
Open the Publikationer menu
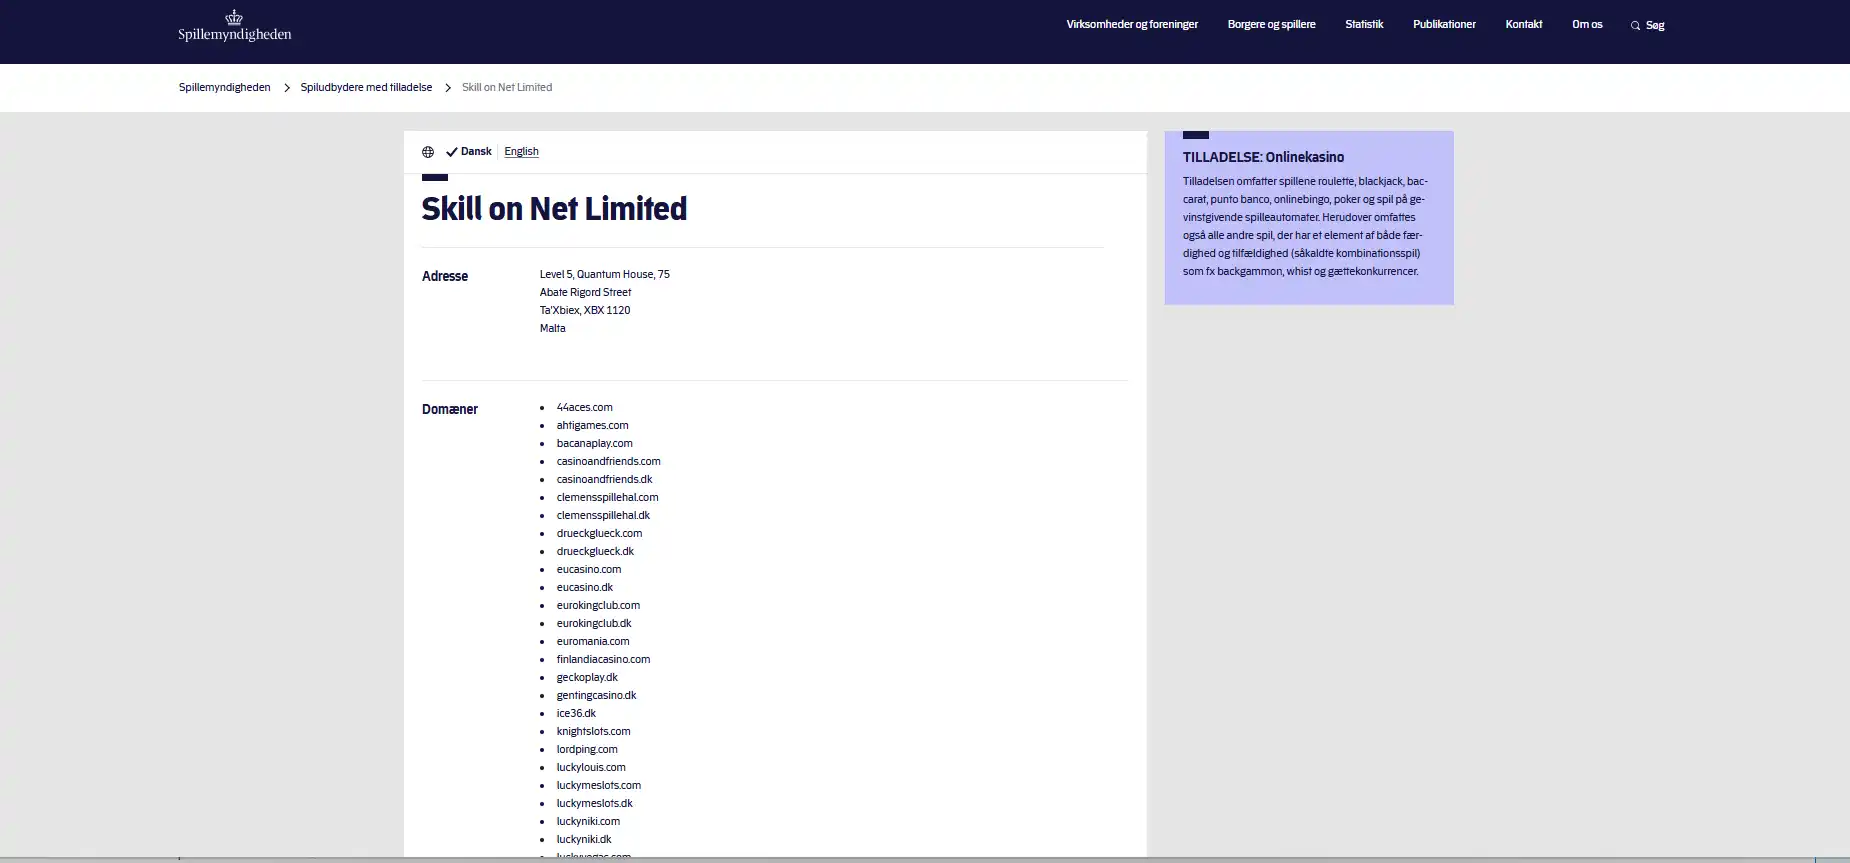1444,25
